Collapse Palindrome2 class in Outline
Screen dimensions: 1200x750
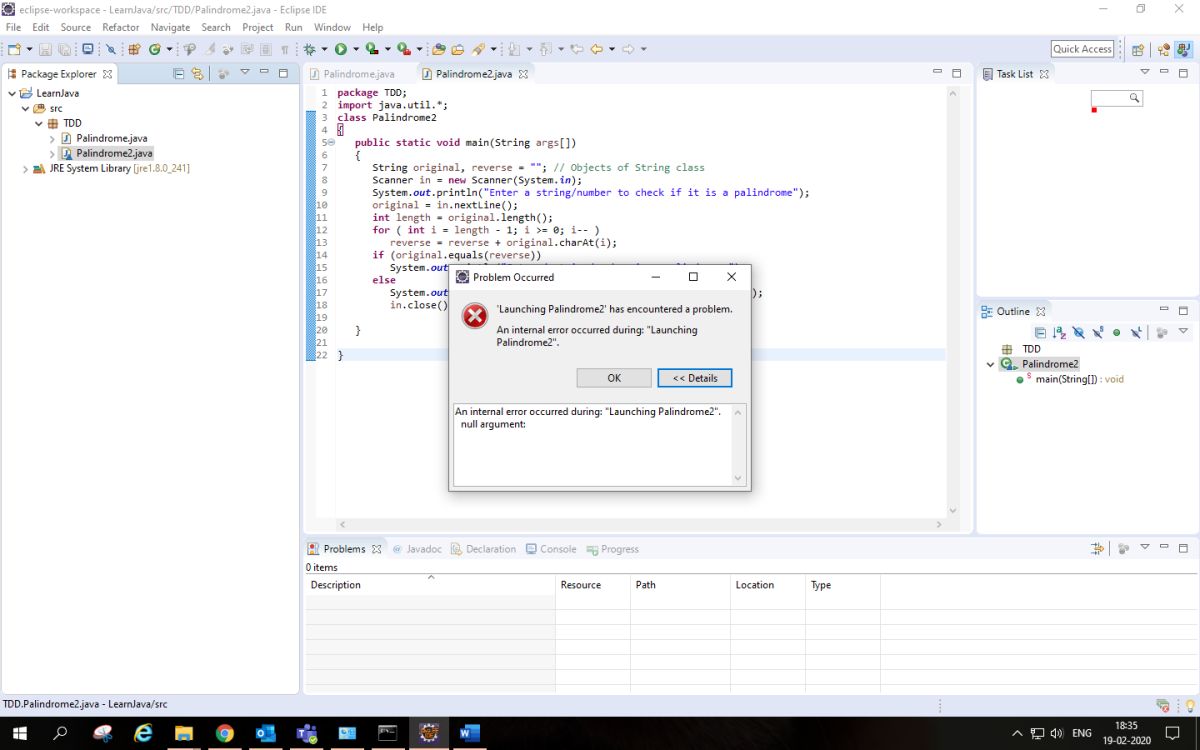[x=991, y=364]
